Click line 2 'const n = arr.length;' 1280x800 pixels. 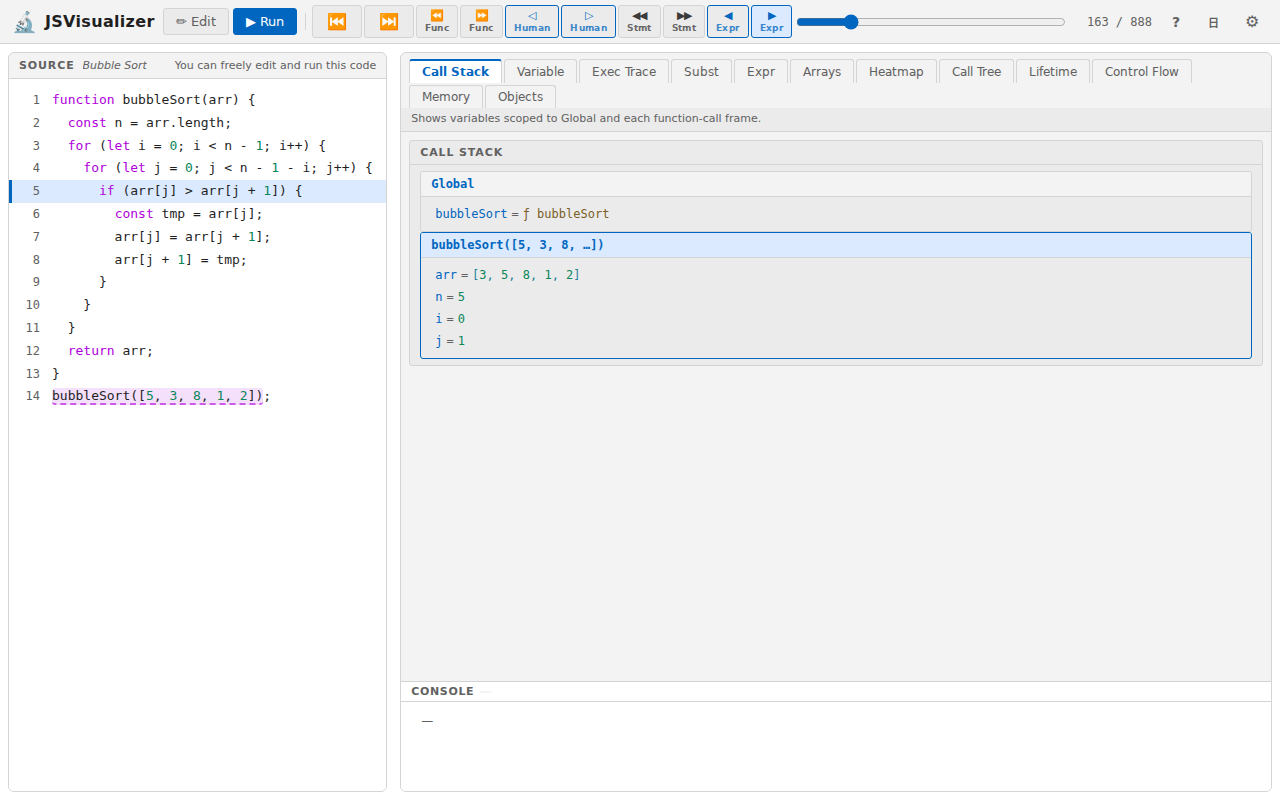198,123
